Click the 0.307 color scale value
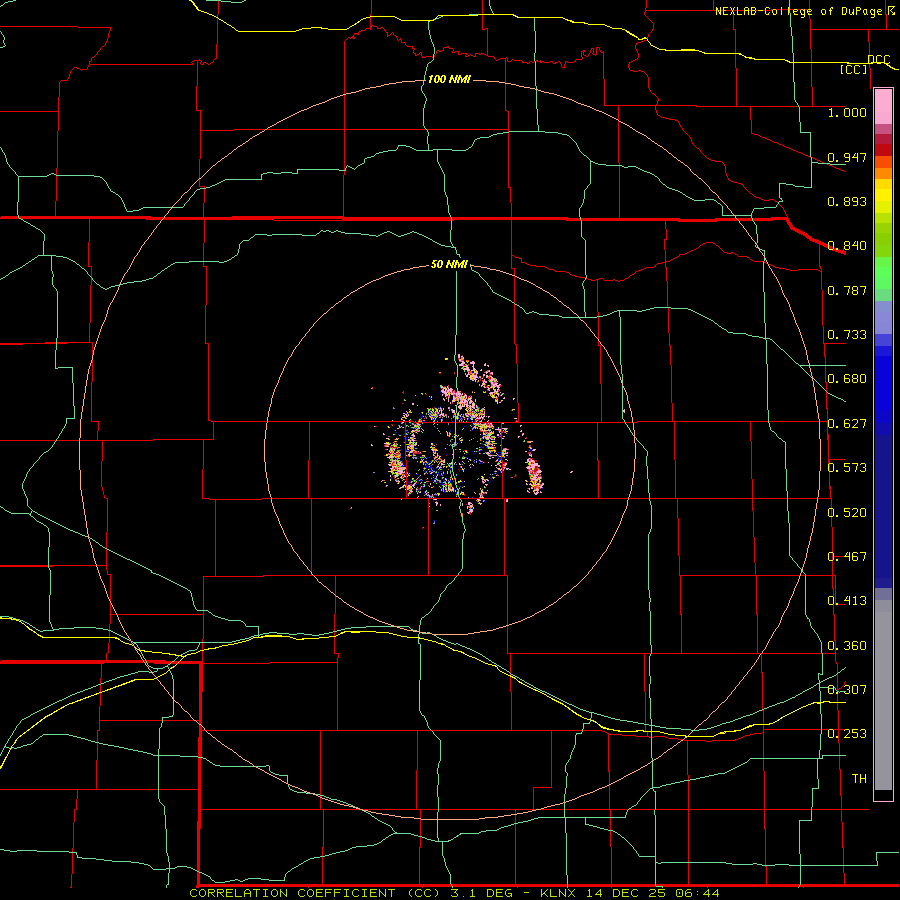 coord(847,689)
